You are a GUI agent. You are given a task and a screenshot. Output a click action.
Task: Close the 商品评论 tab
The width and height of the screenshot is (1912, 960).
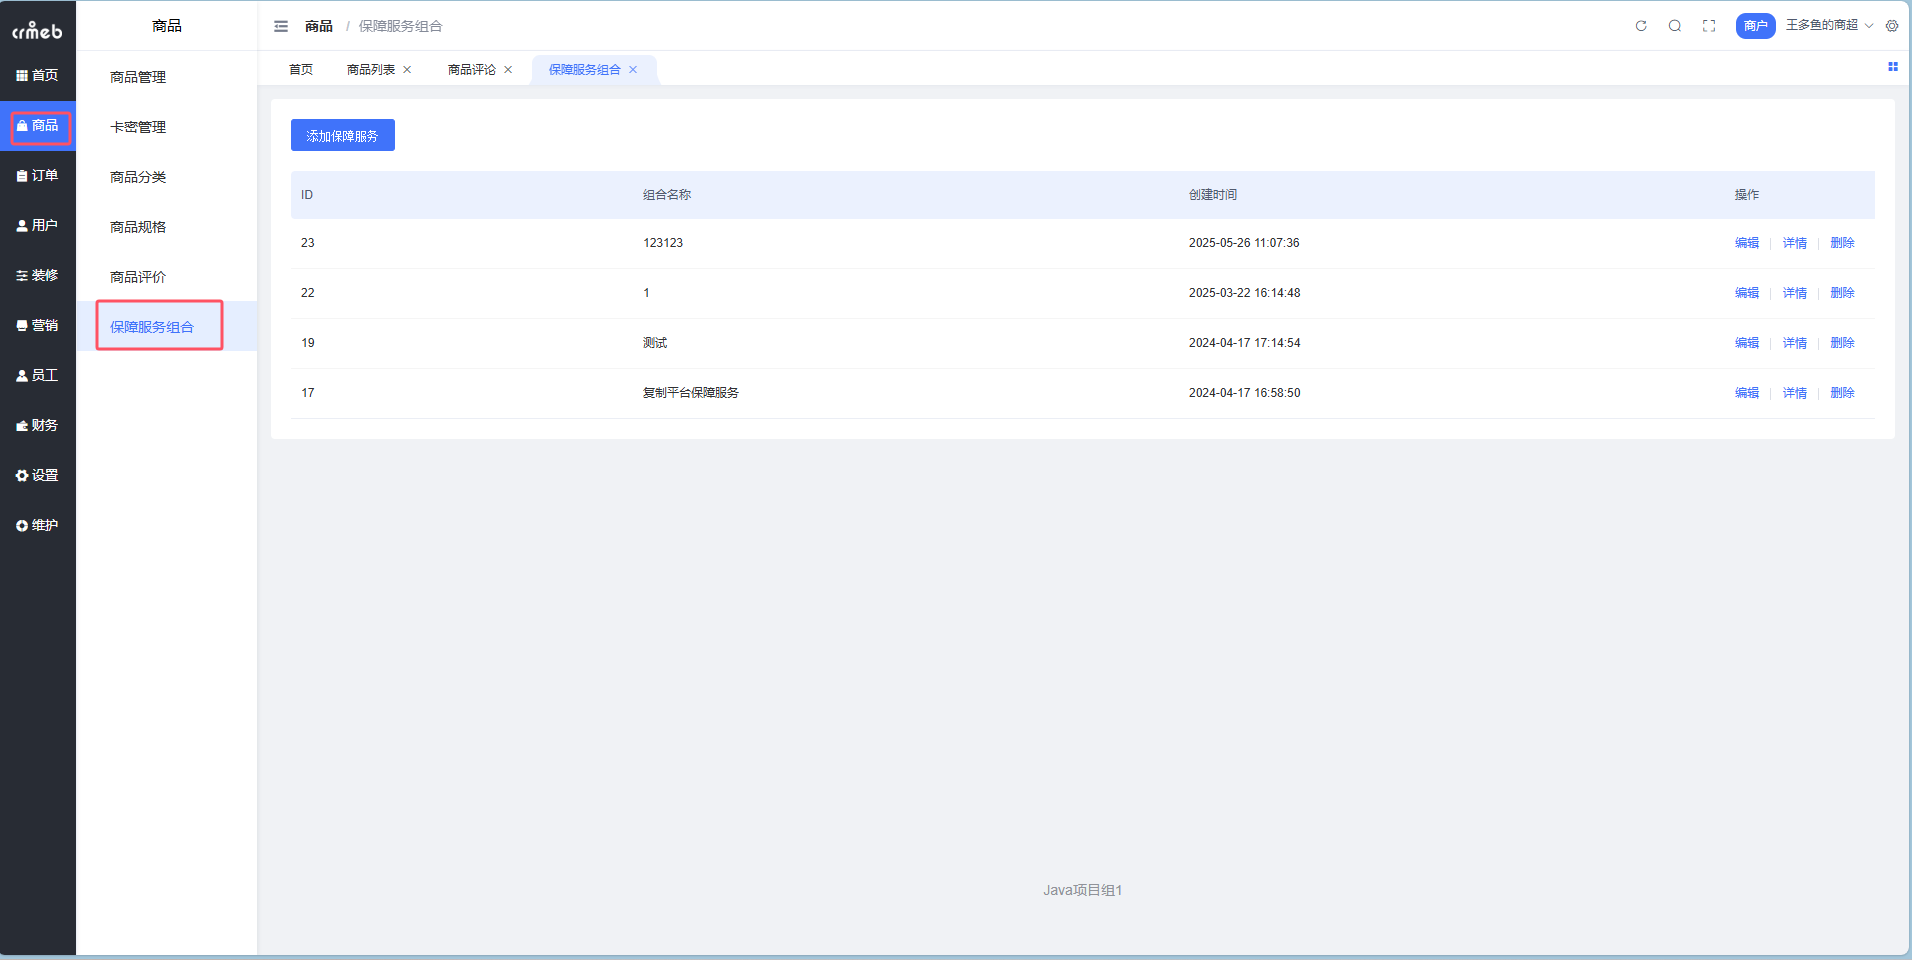click(508, 70)
